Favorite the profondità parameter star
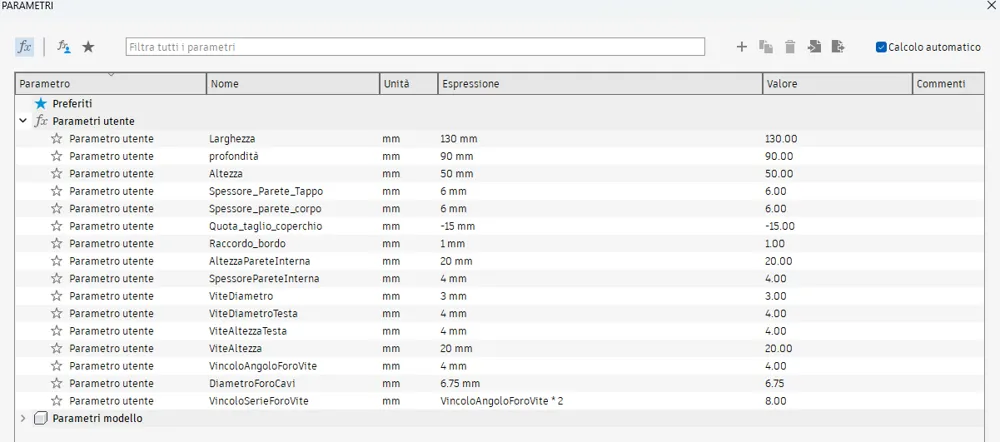 tap(56, 156)
